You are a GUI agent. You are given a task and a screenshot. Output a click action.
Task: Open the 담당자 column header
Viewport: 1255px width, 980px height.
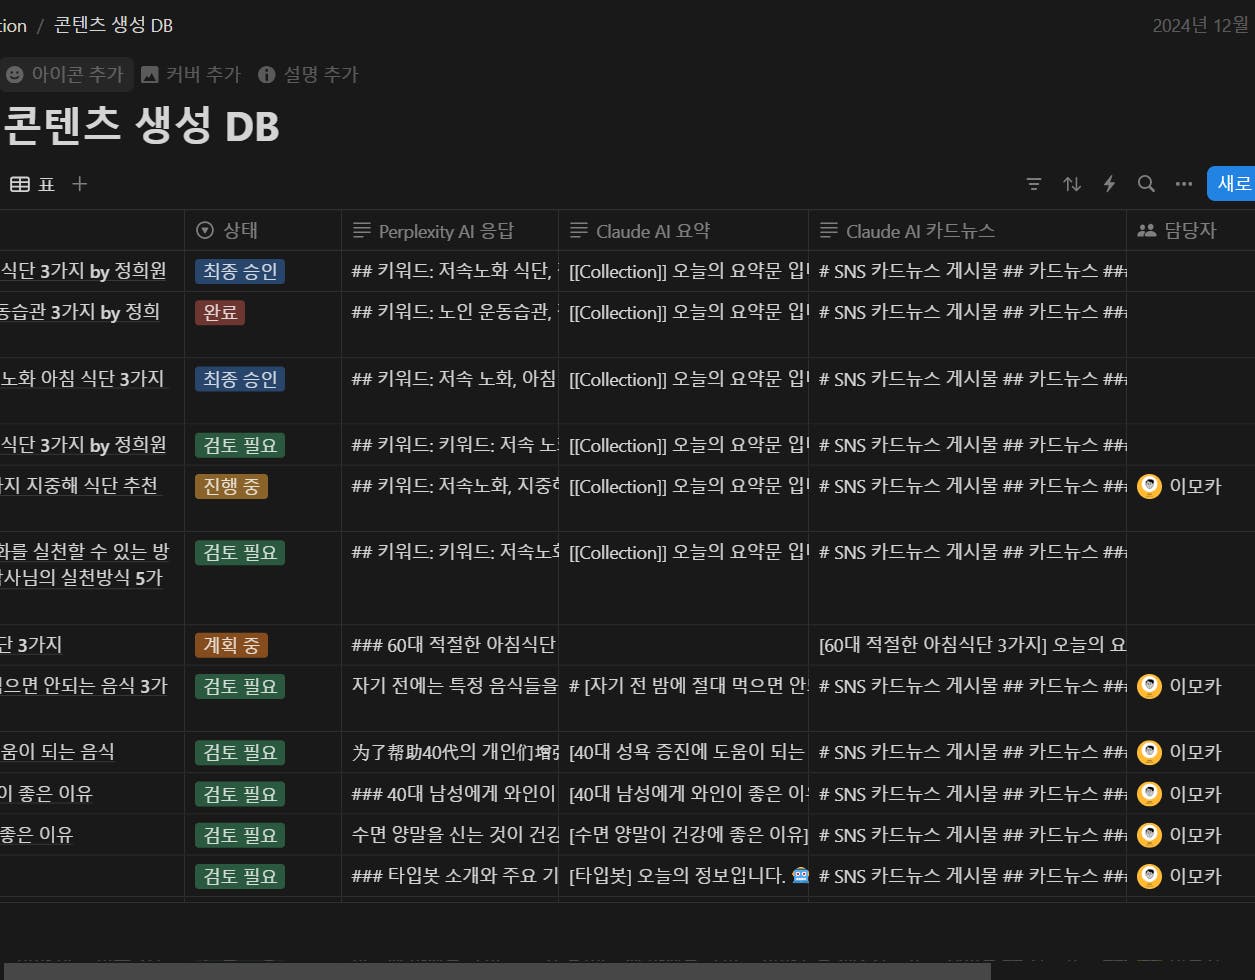pyautogui.click(x=1190, y=230)
